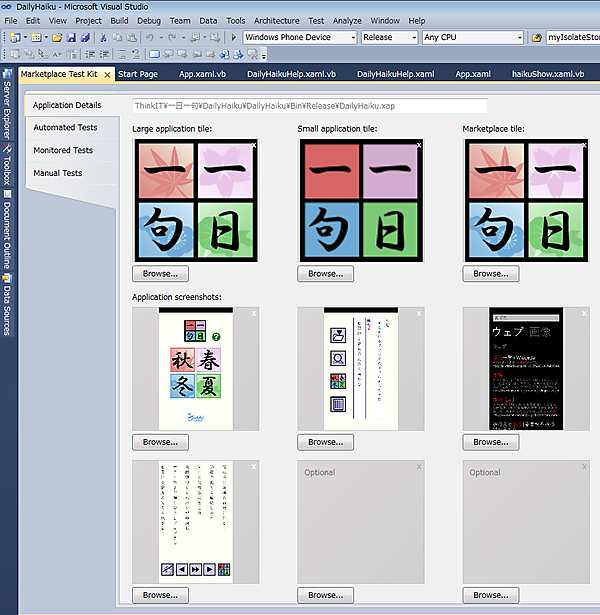Click the Save All toolbar icon
The image size is (600, 615).
[83, 37]
